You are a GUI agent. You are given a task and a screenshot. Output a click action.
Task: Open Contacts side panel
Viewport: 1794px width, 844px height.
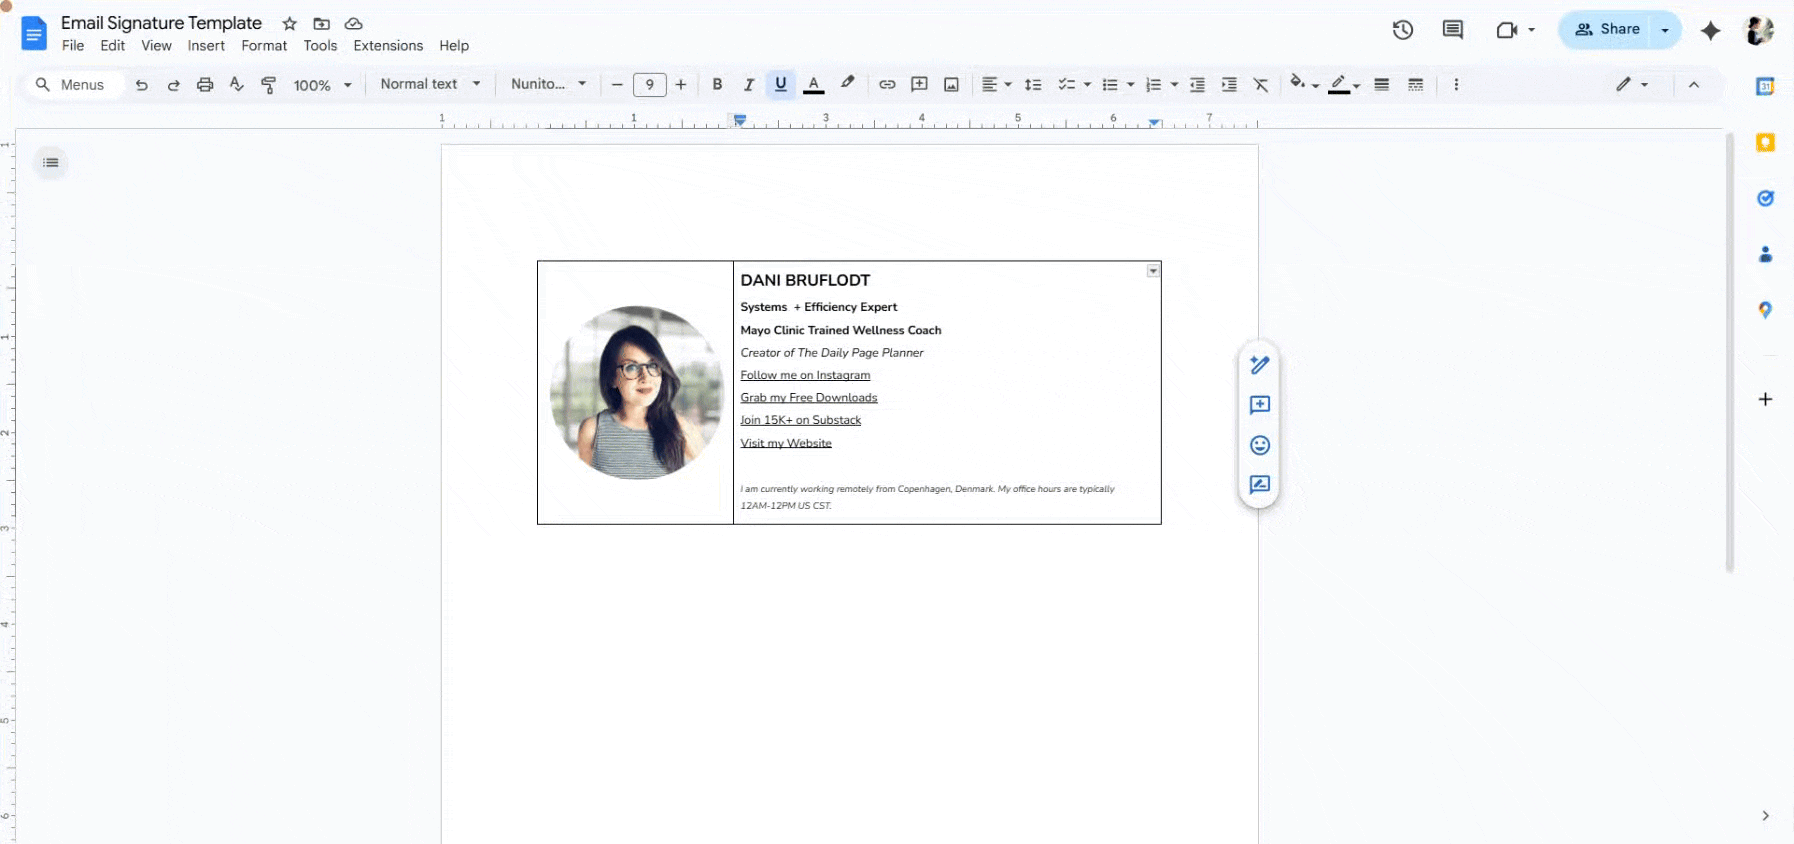pyautogui.click(x=1765, y=254)
